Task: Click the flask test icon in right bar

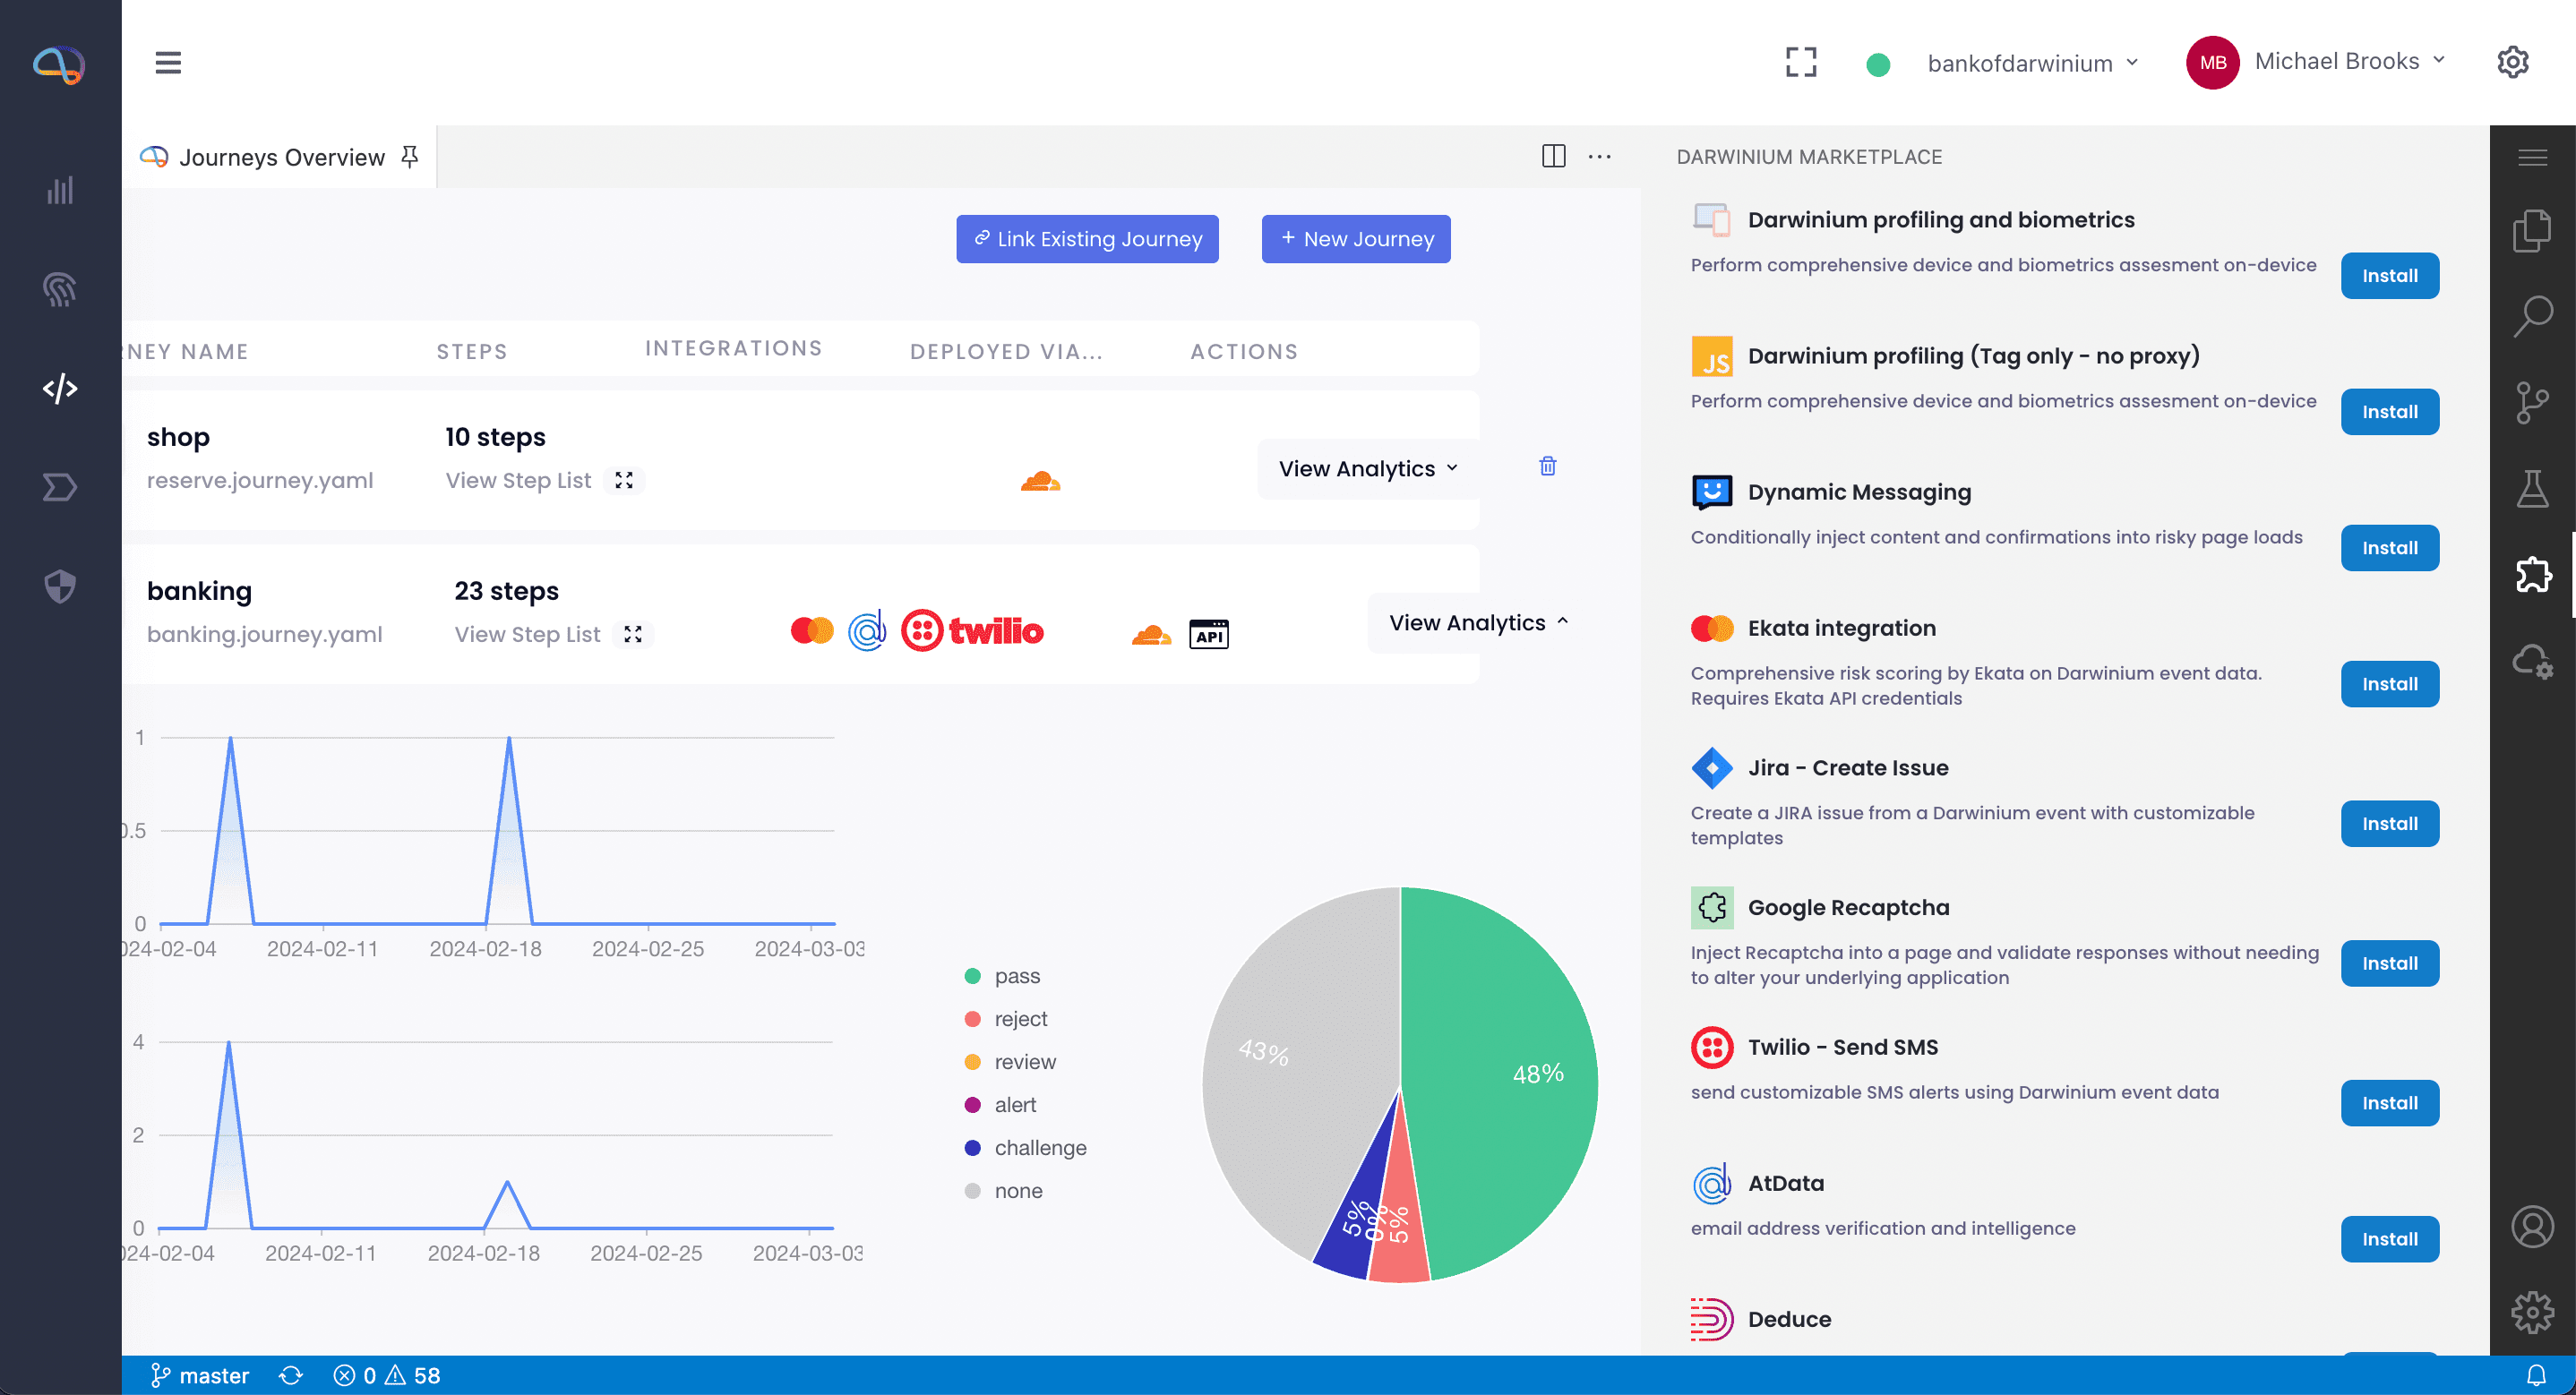Action: [2532, 489]
